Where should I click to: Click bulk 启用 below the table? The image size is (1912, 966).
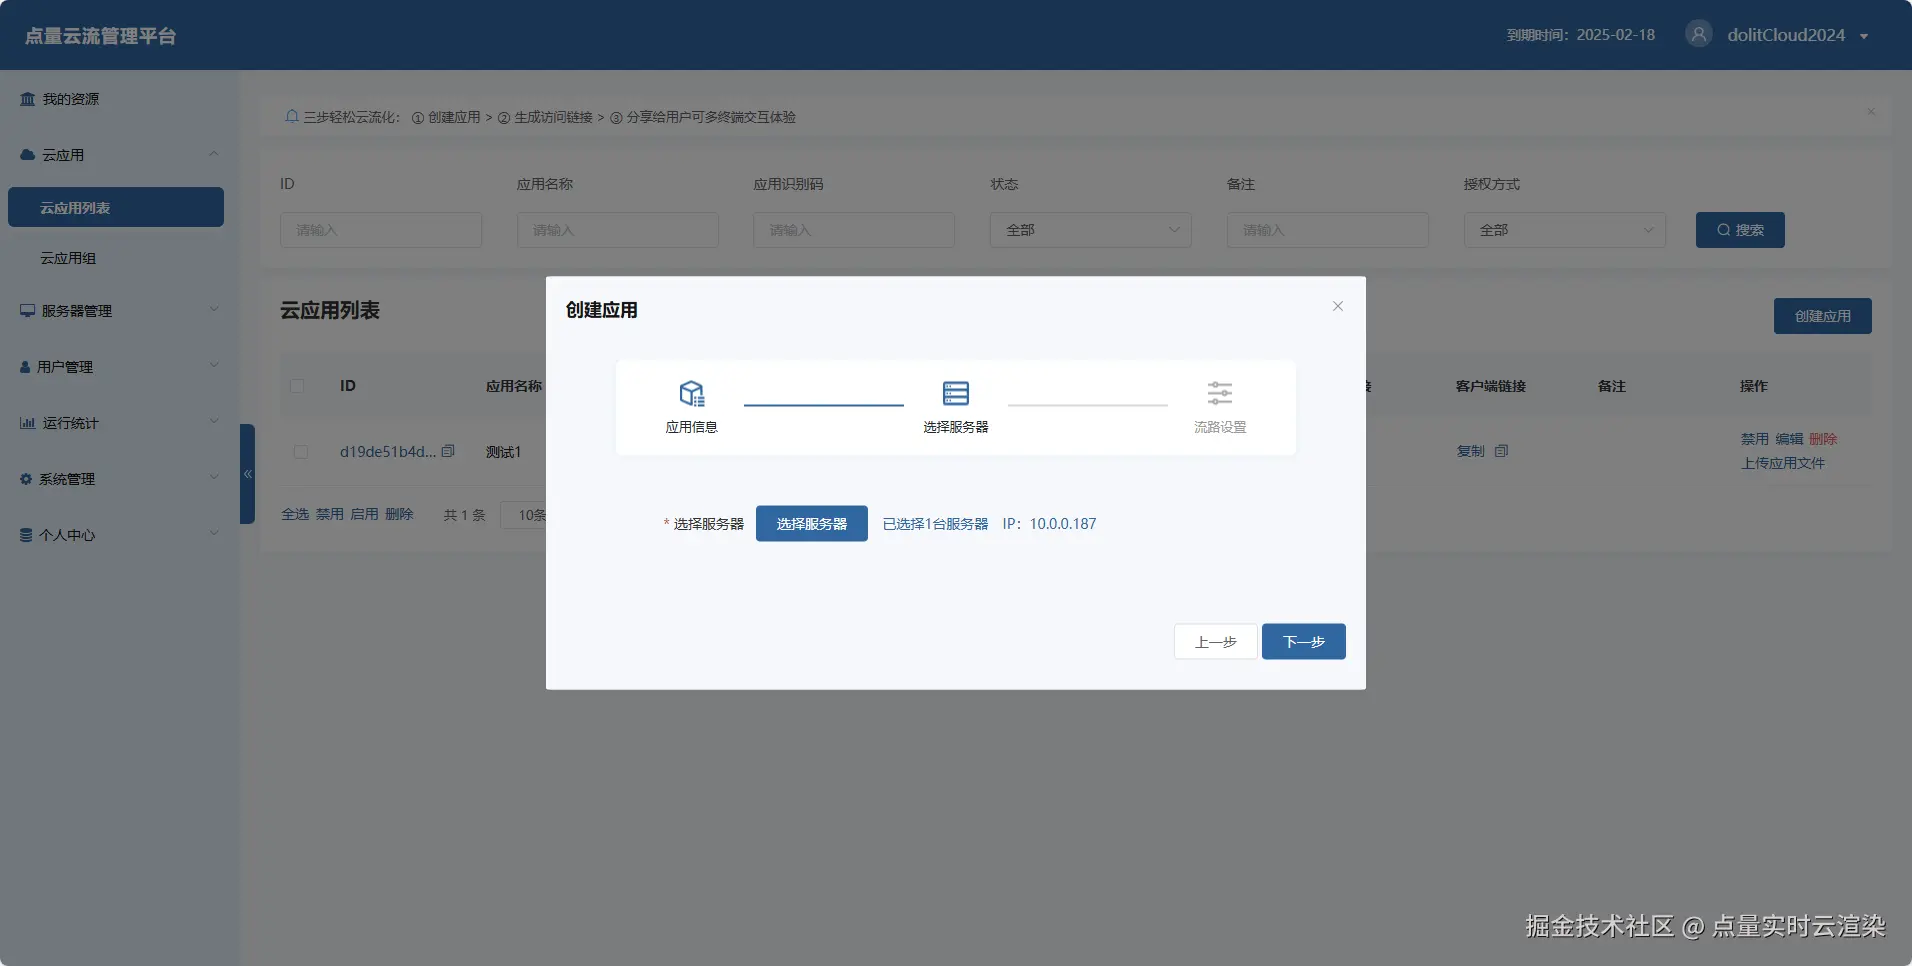(x=364, y=514)
